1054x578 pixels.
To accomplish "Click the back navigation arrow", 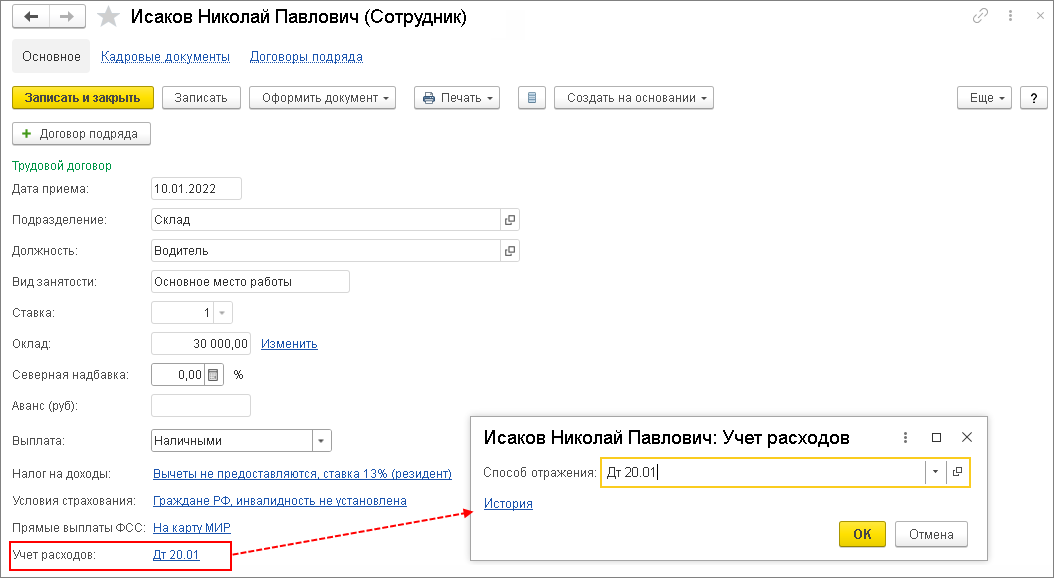I will [32, 17].
